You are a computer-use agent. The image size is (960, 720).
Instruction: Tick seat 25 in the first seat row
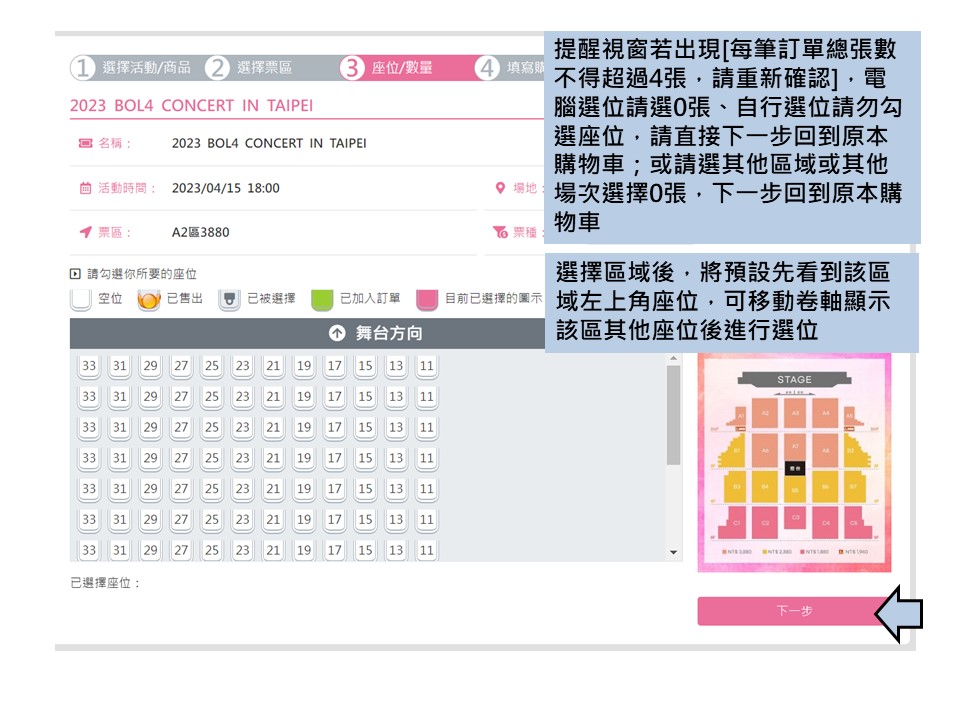tap(212, 366)
